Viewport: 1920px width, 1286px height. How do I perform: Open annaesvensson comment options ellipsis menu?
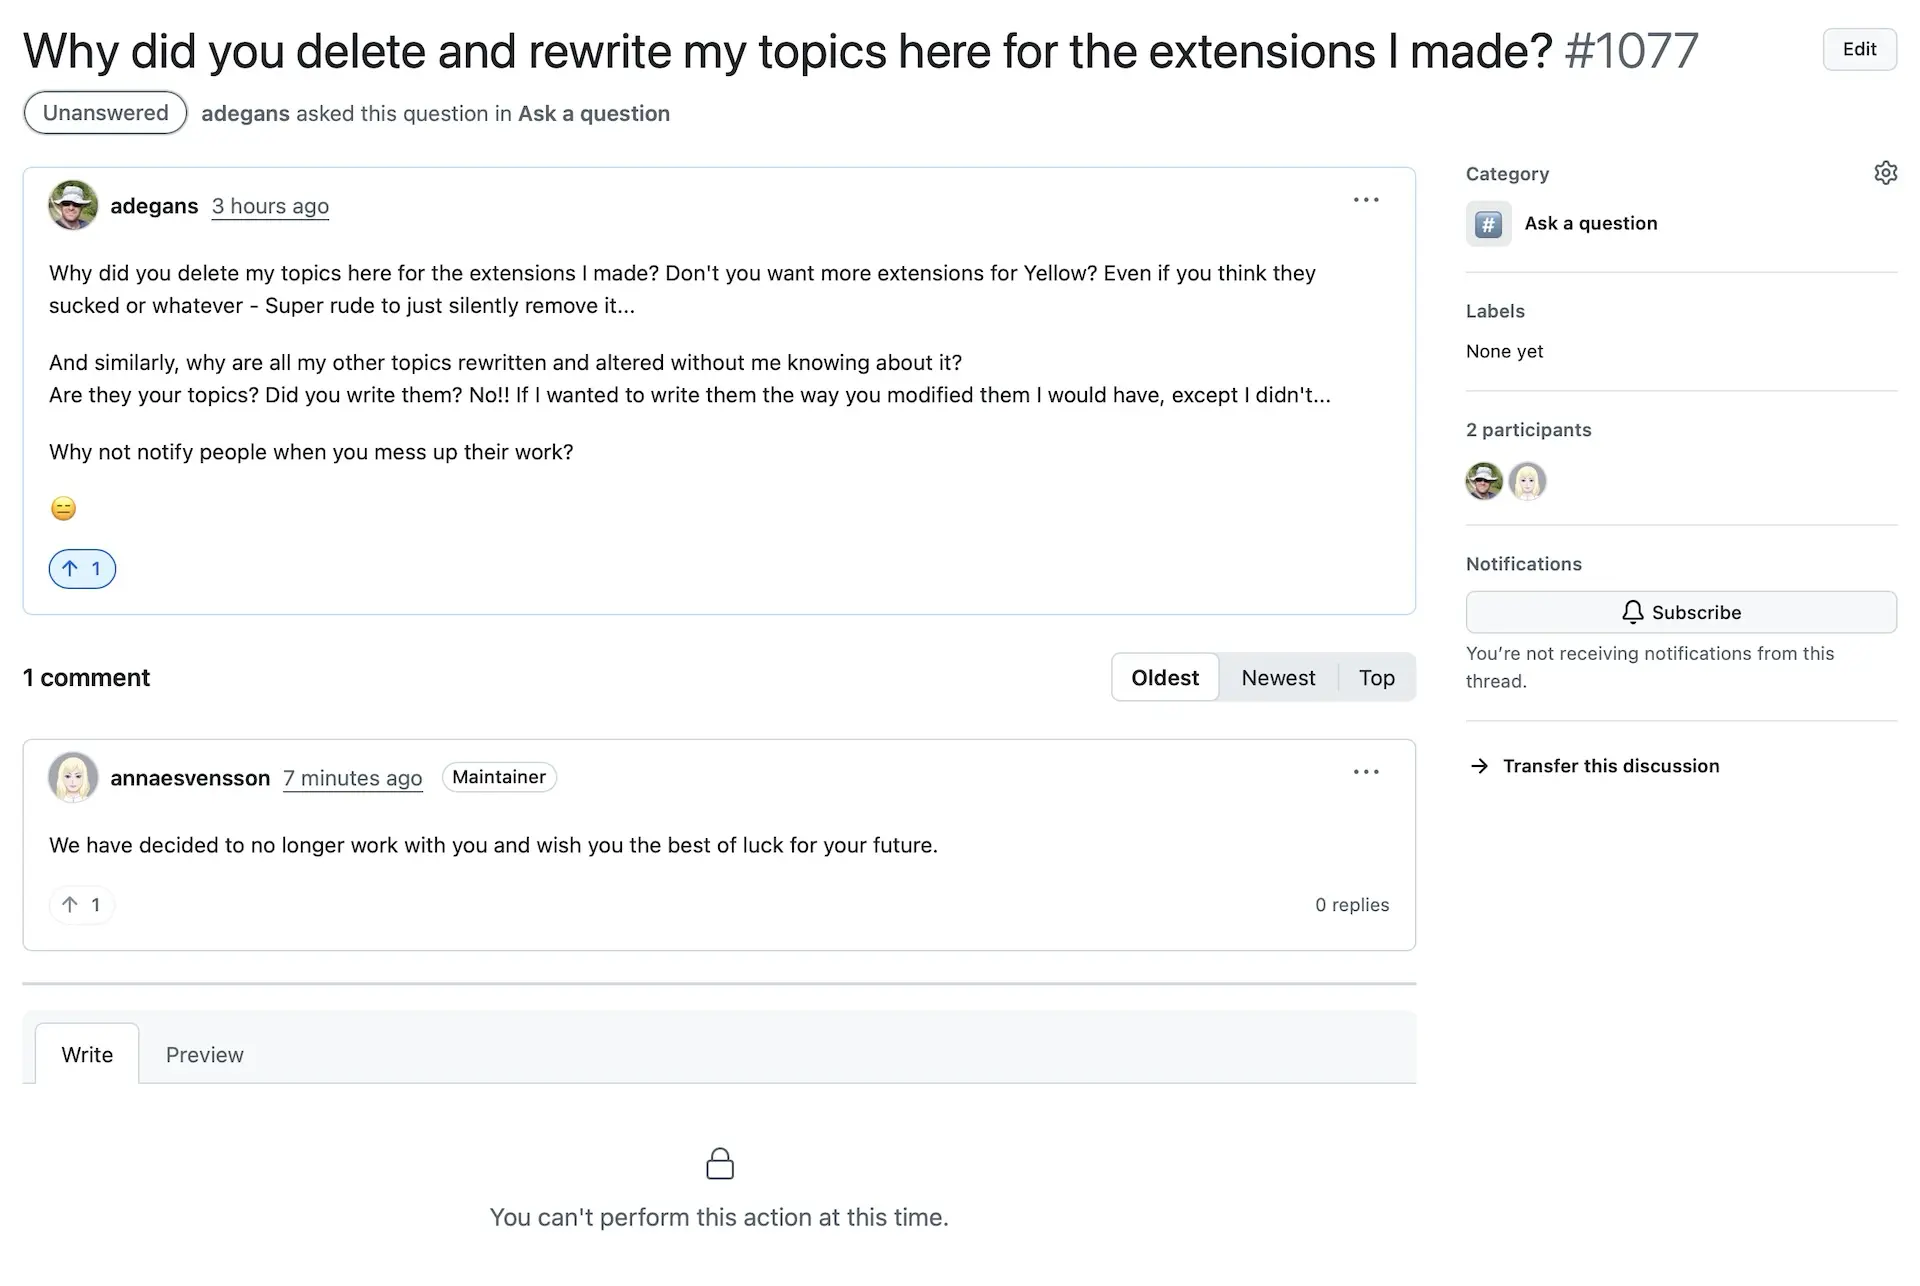(x=1366, y=772)
